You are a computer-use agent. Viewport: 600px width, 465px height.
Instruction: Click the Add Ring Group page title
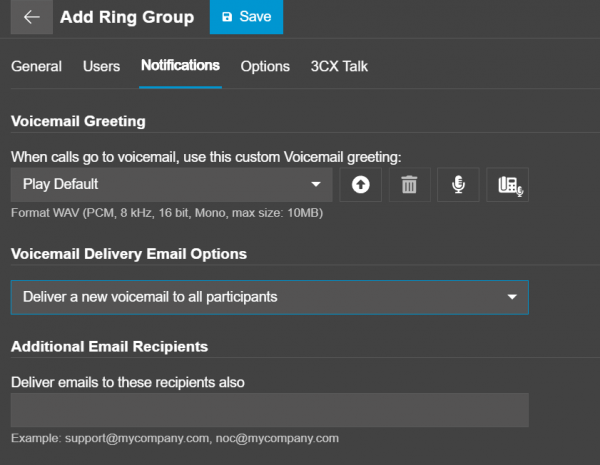(x=127, y=17)
